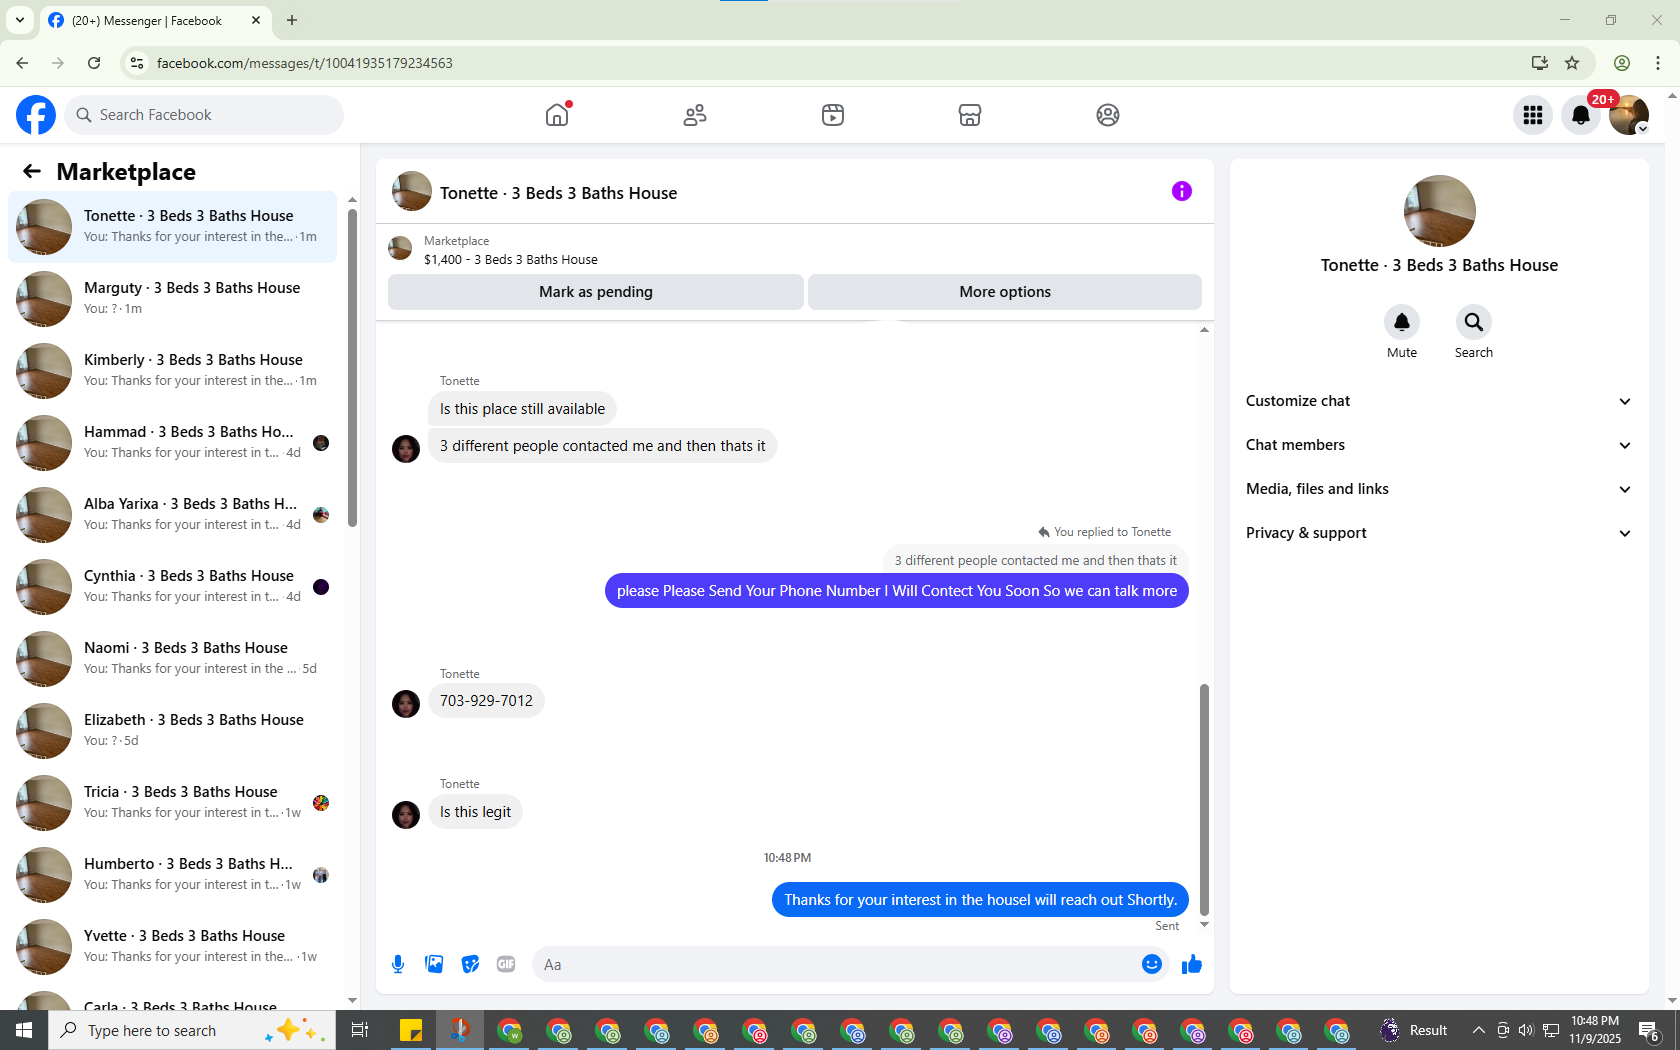Screen dimensions: 1680x1050
Task: Open the Friends icon in top navigation
Action: point(695,115)
